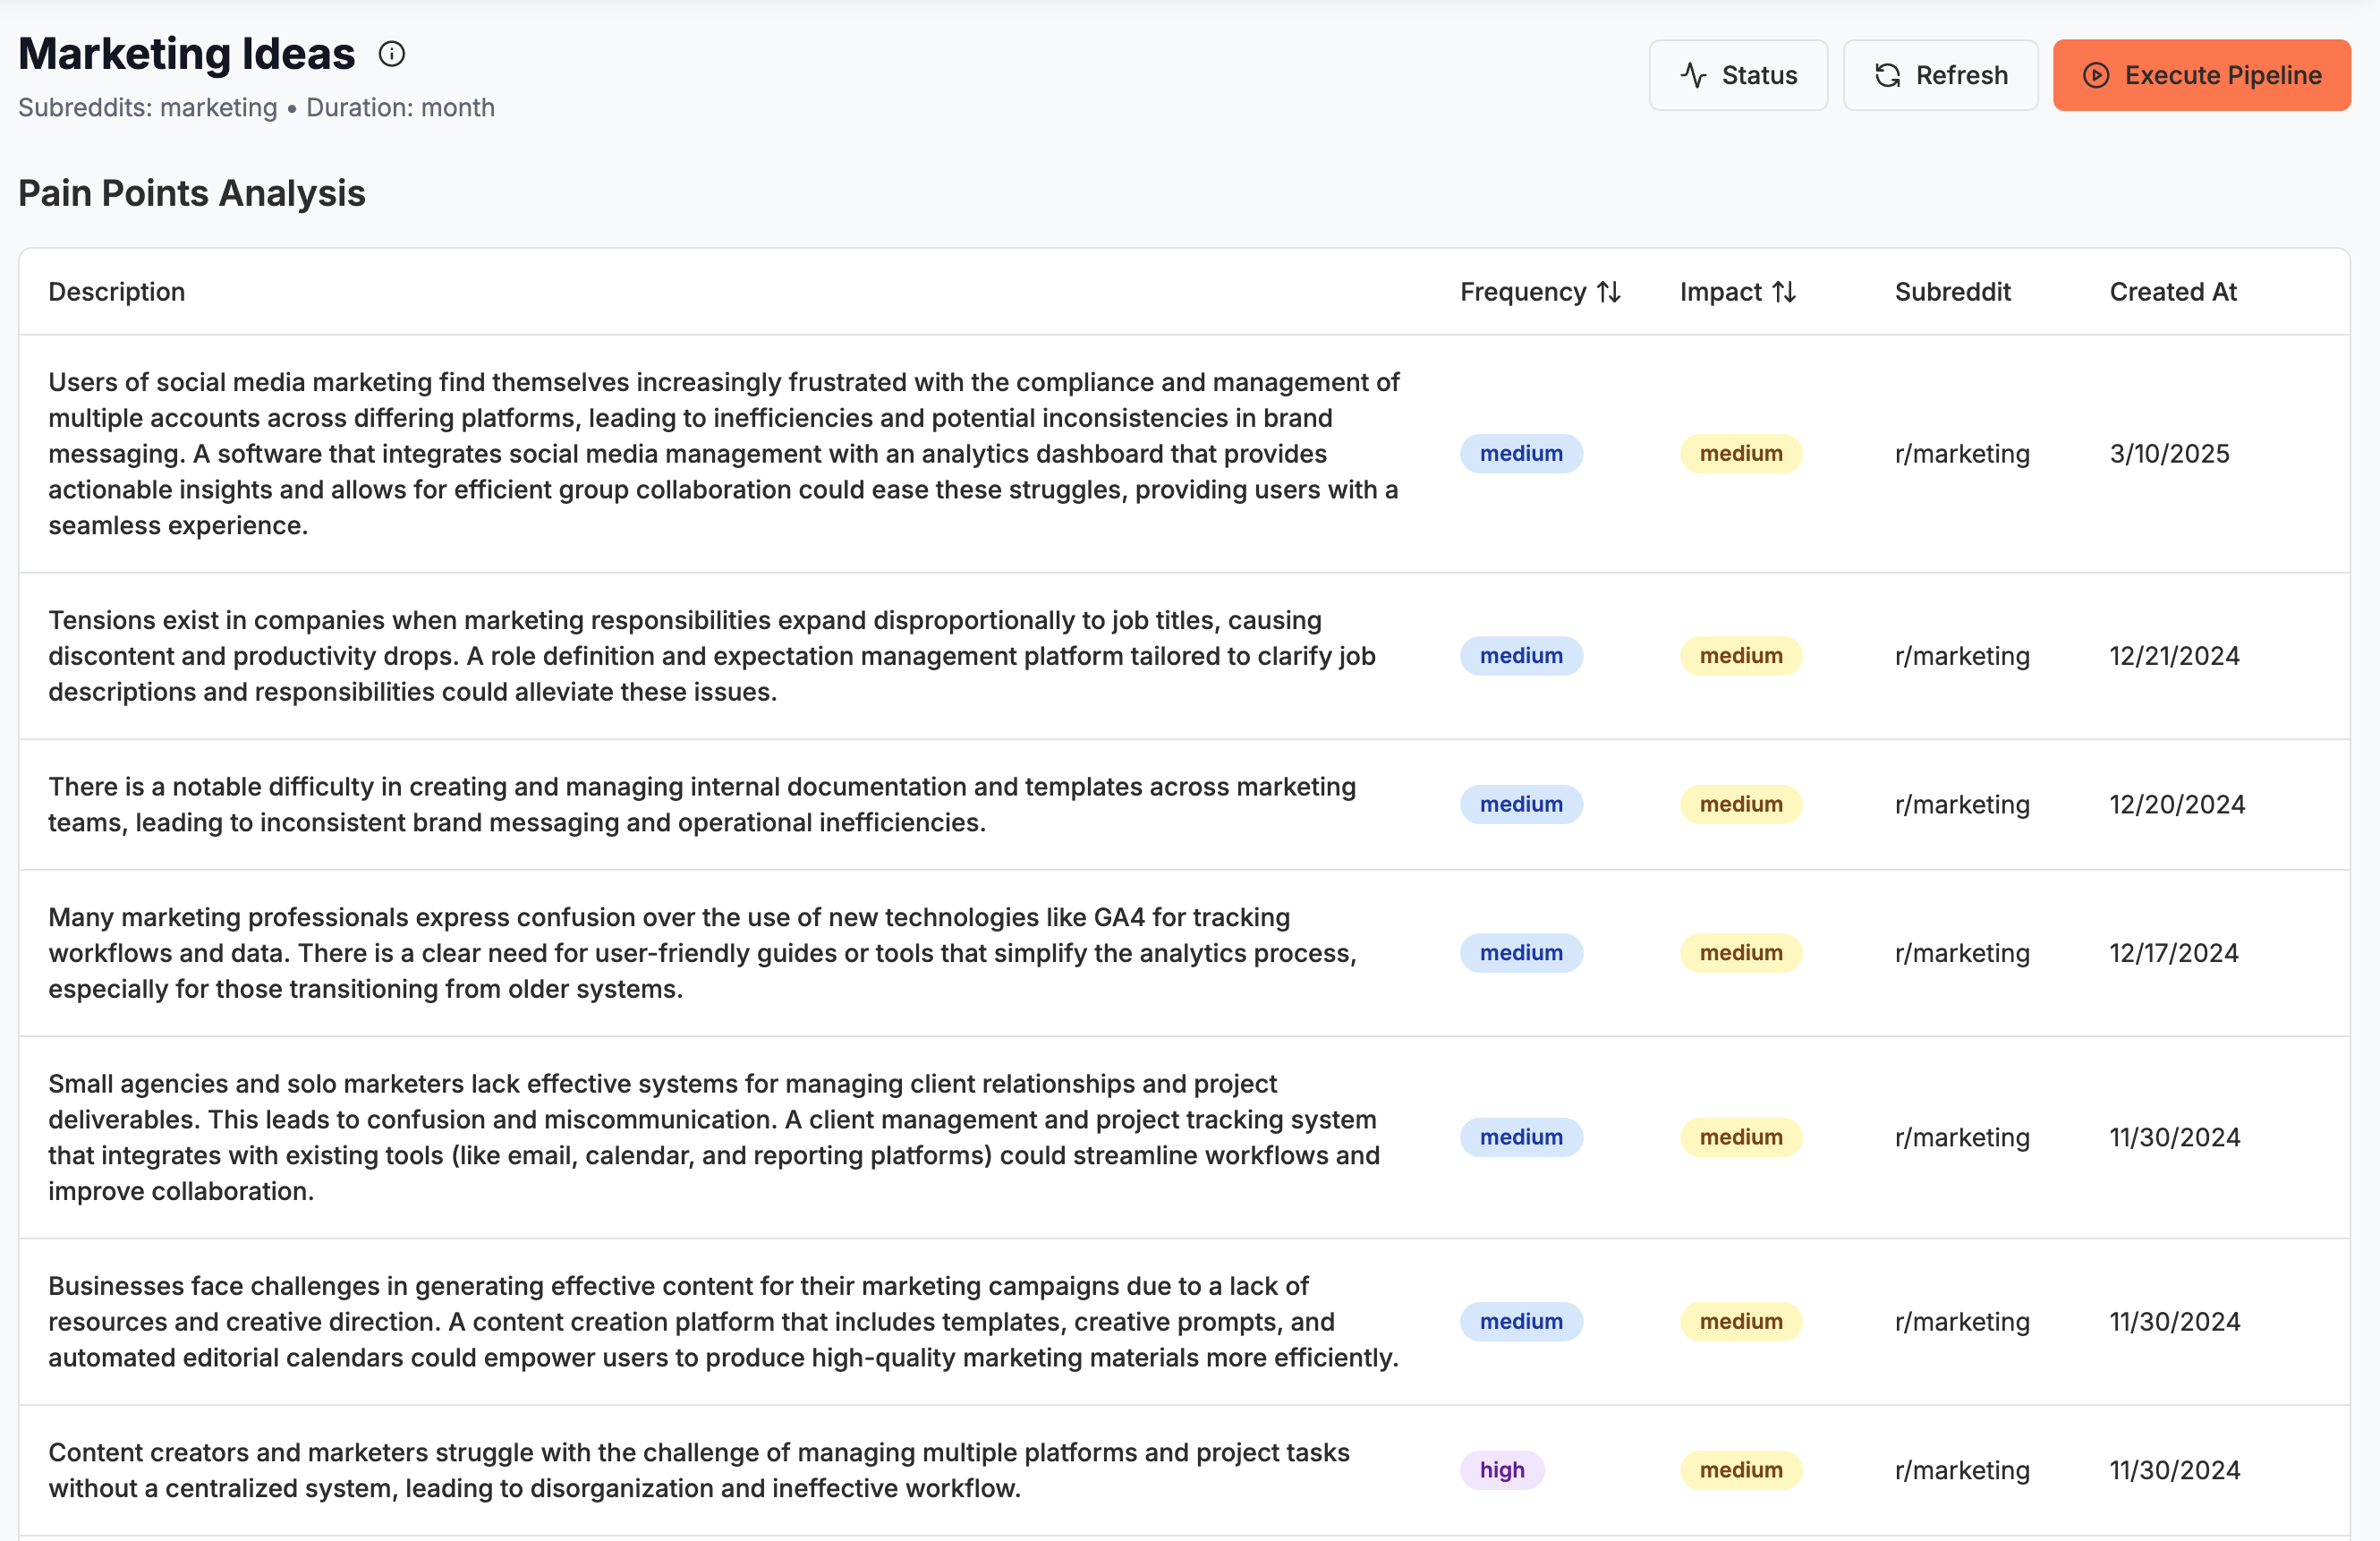This screenshot has height=1541, width=2380.
Task: Click the Refresh circular arrows icon
Action: coord(1887,75)
